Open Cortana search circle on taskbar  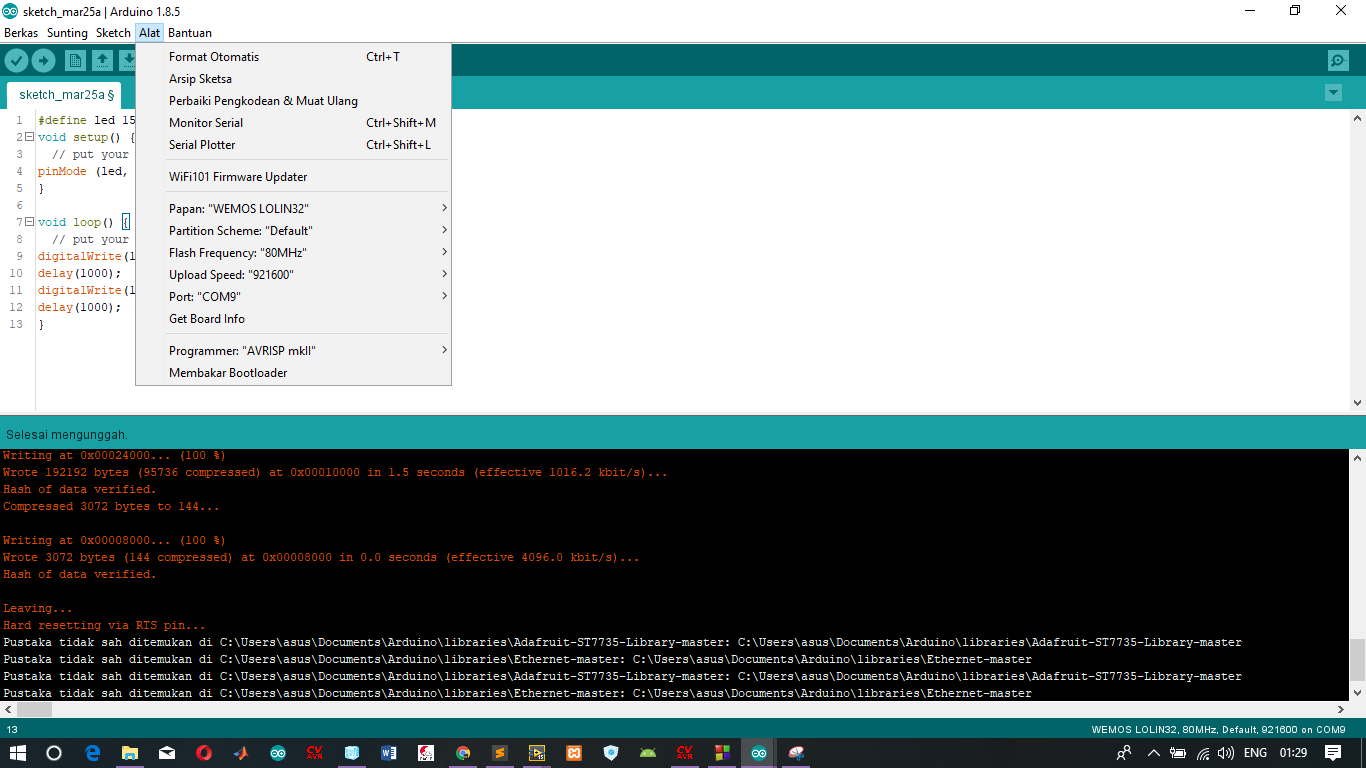pyautogui.click(x=54, y=753)
